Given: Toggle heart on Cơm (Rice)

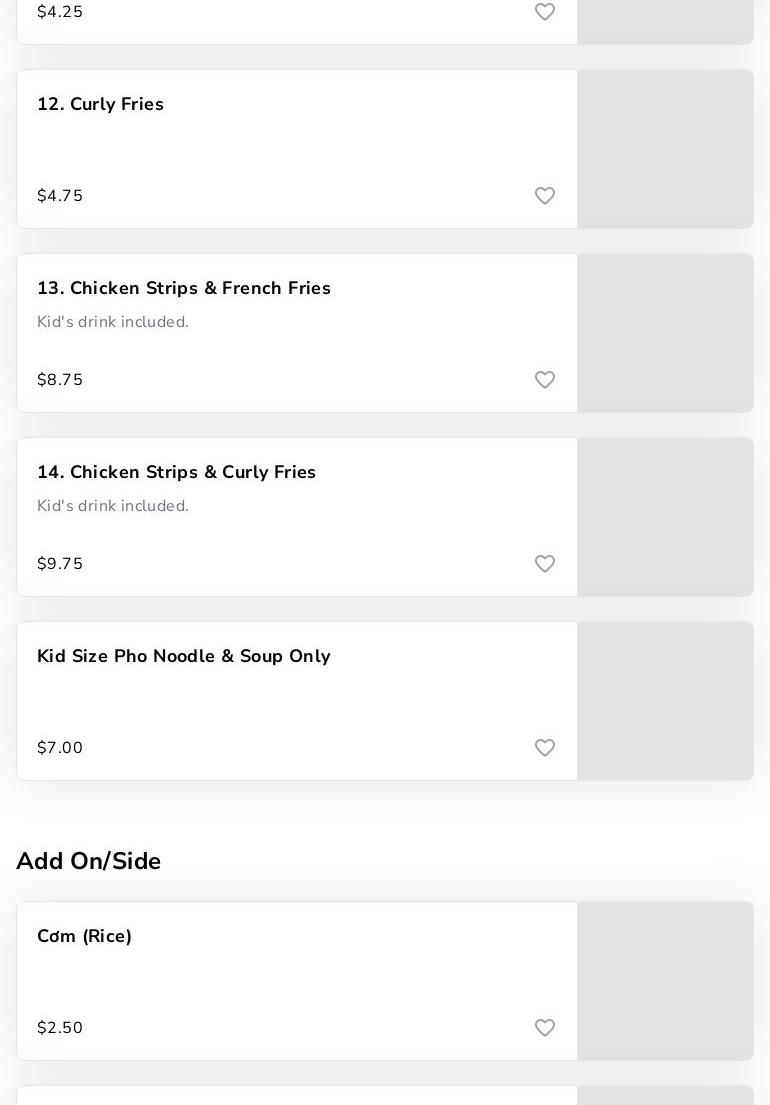Looking at the screenshot, I should coord(545,1028).
